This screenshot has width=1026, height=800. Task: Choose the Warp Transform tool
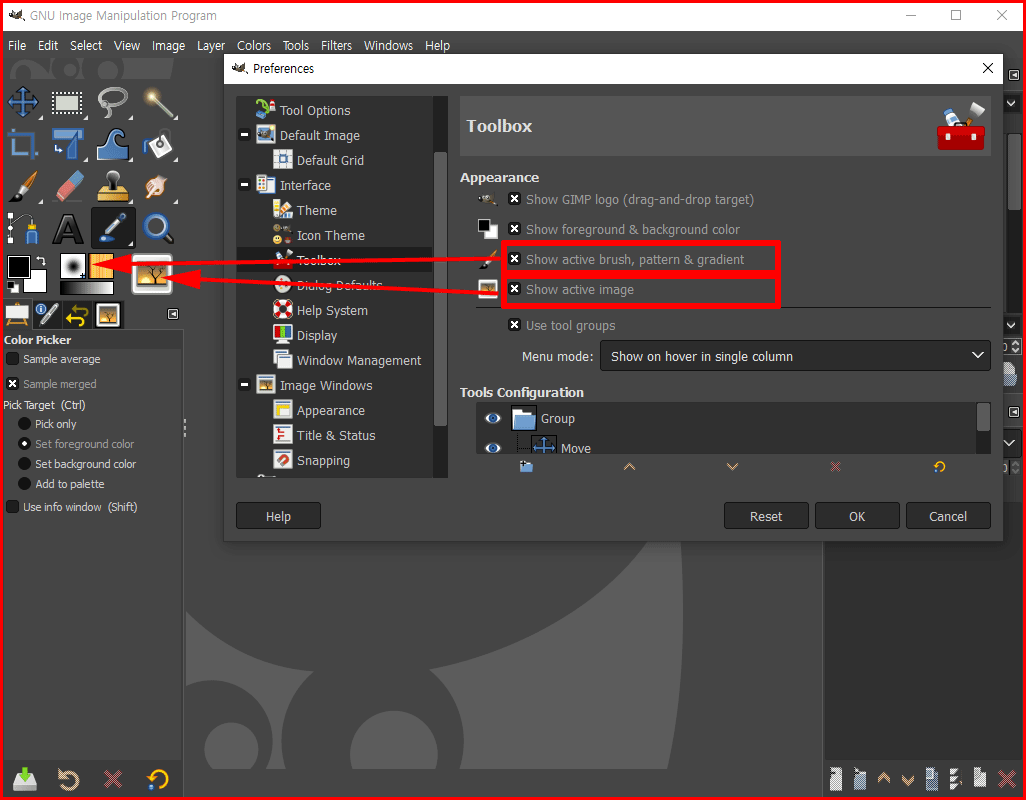click(113, 144)
